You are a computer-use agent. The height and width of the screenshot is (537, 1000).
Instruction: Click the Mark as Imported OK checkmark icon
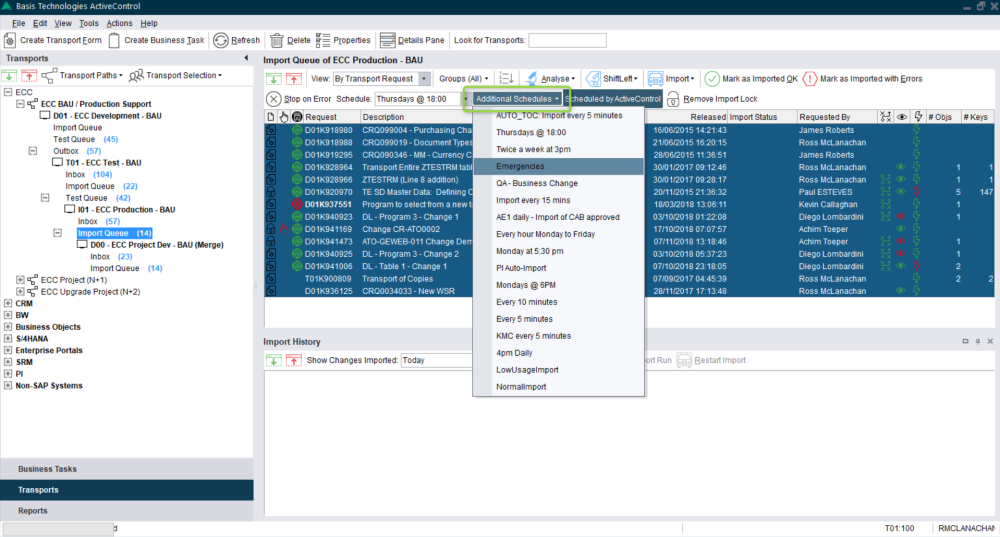pos(712,78)
